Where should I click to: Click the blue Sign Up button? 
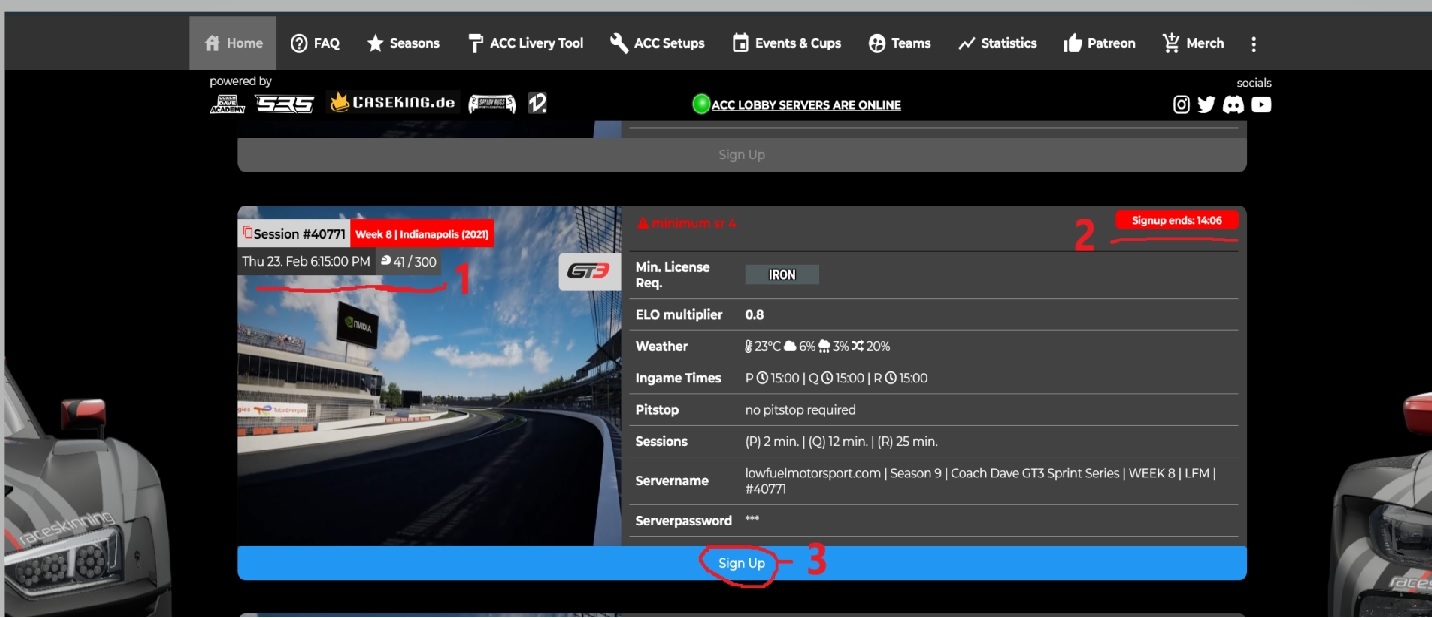coord(740,562)
